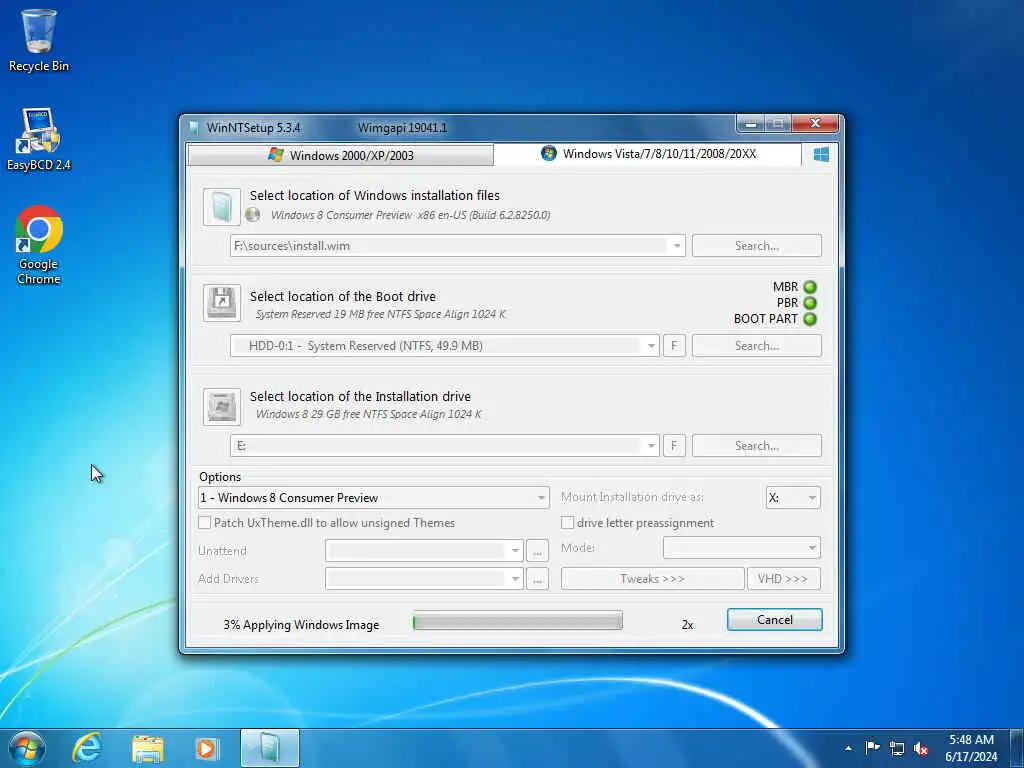
Task: Click the MBR green status light
Action: point(810,287)
